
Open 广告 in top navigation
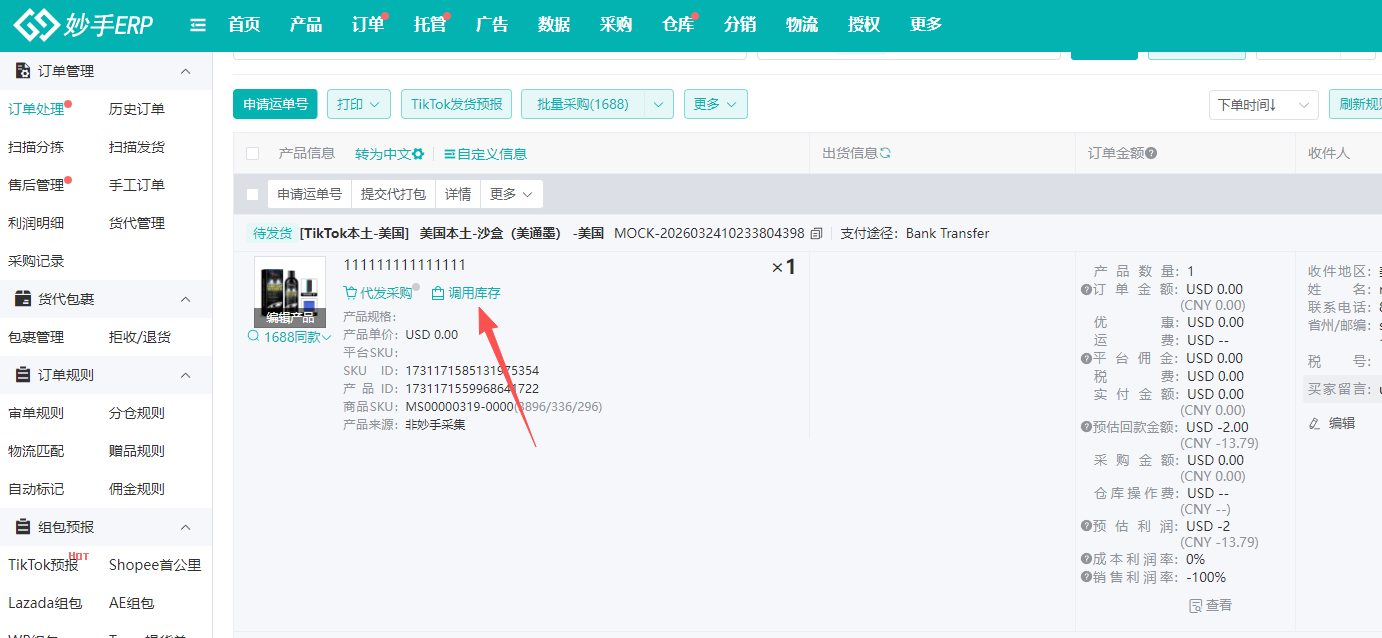coord(492,25)
